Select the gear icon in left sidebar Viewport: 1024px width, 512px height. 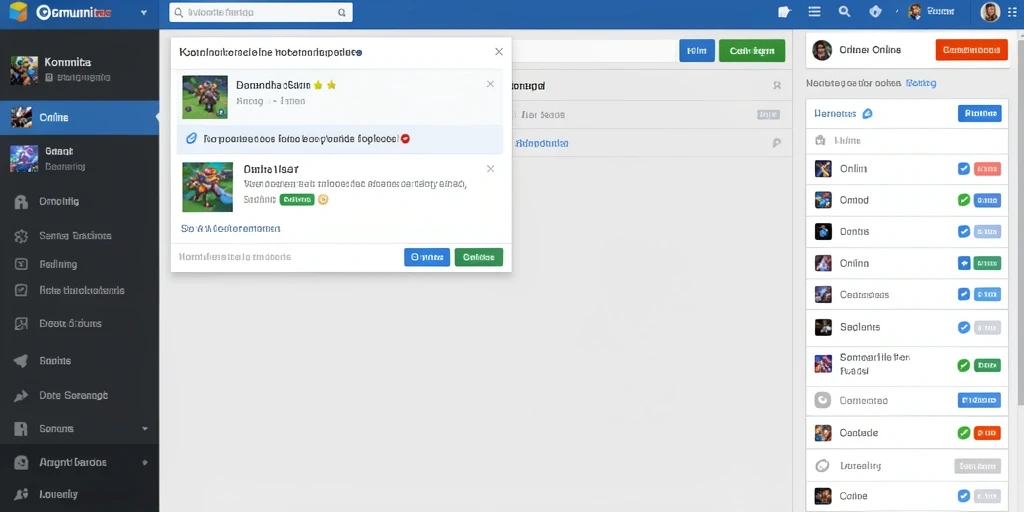[x=21, y=236]
